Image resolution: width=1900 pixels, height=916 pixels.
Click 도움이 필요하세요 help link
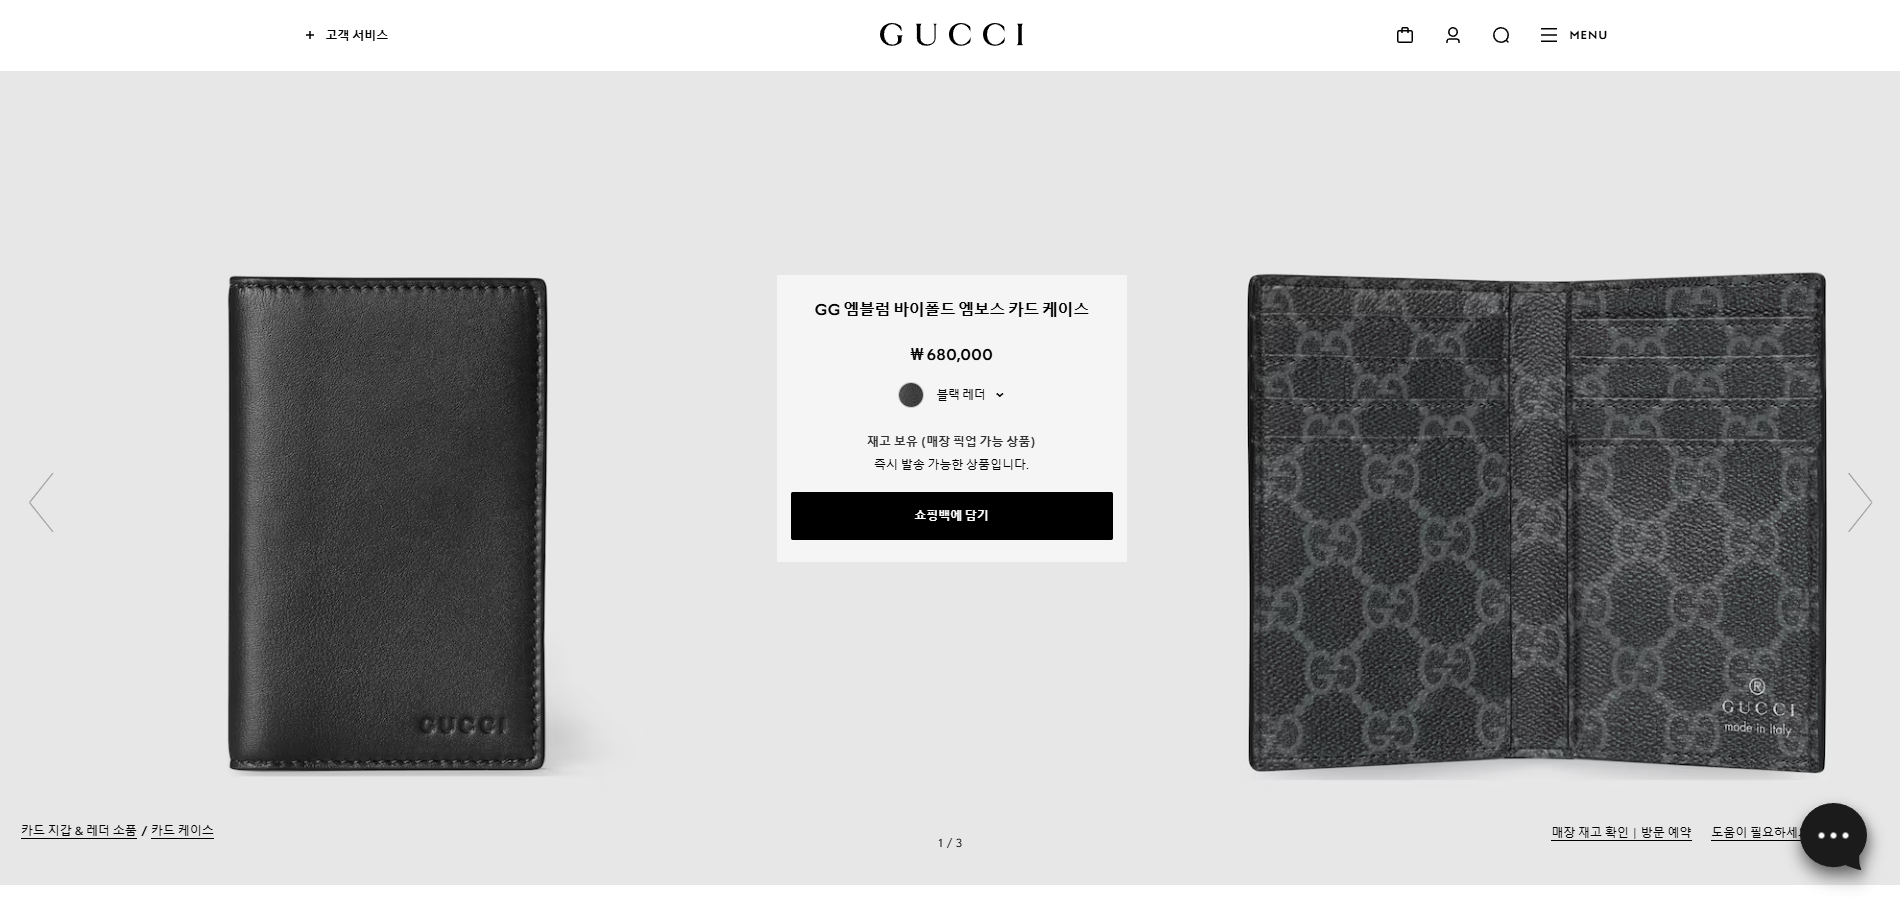click(1755, 832)
